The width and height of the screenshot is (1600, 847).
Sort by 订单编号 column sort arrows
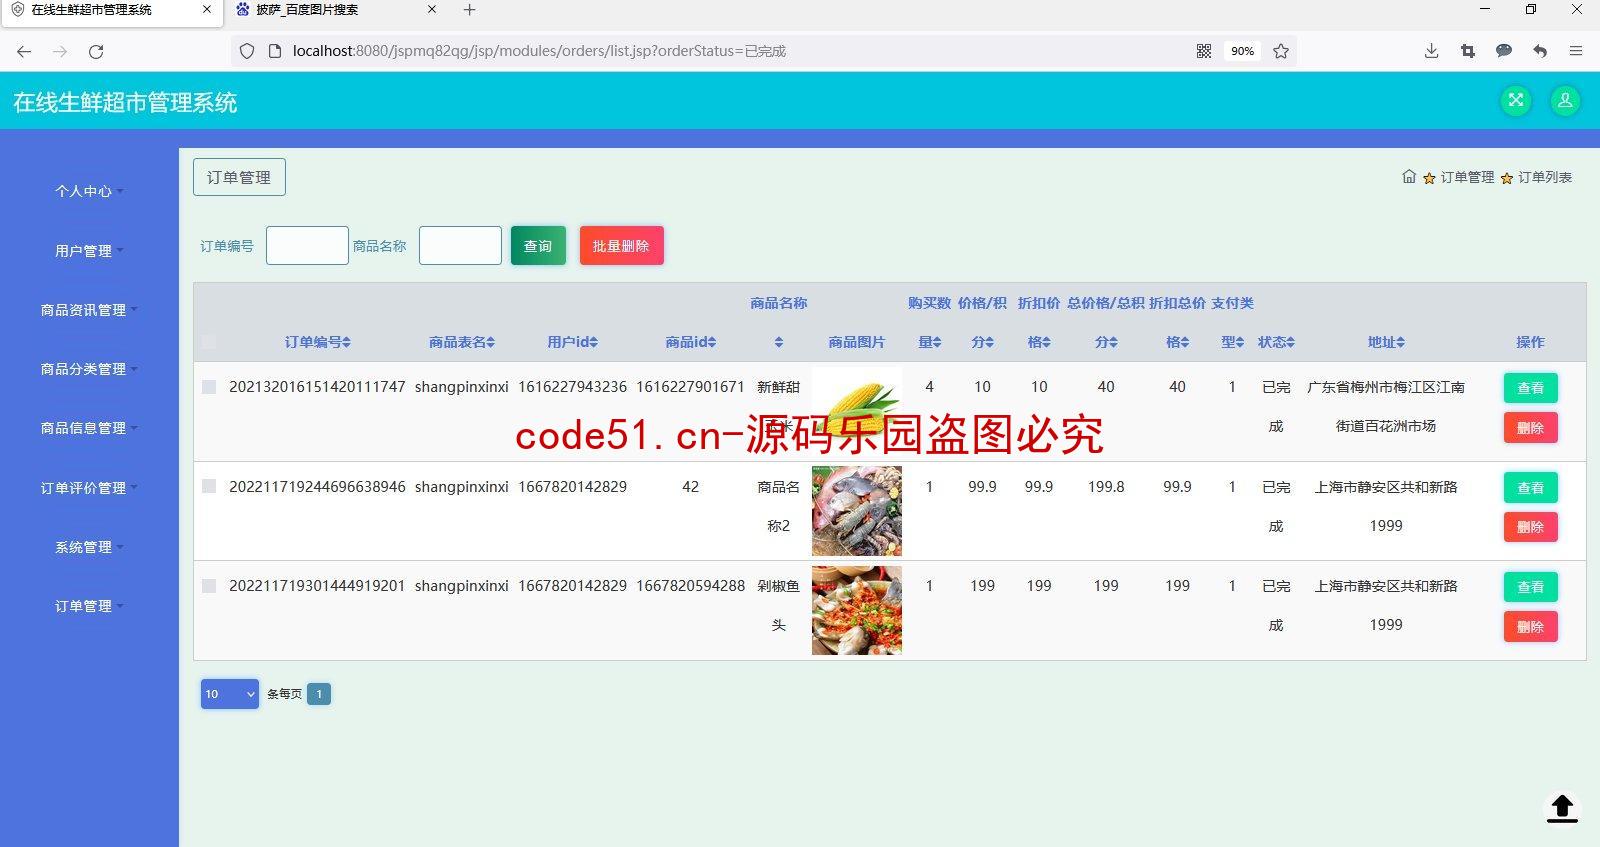click(347, 342)
